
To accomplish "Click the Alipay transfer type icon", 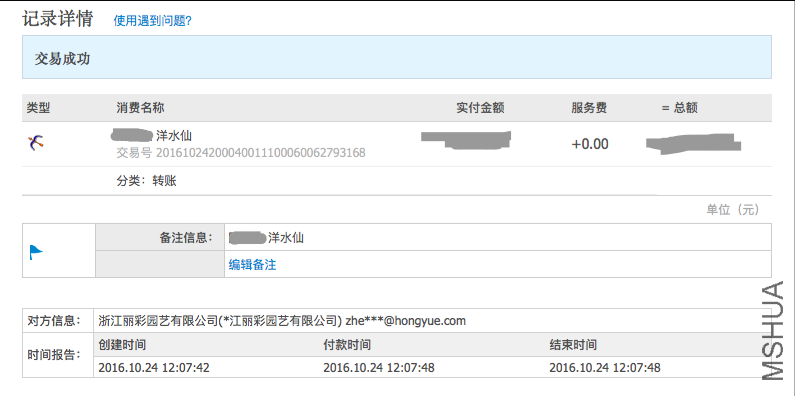I will pyautogui.click(x=35, y=143).
